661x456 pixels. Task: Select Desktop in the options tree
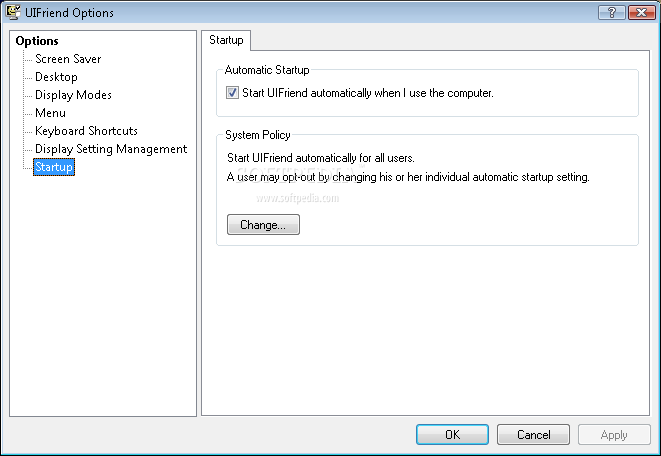coord(56,77)
